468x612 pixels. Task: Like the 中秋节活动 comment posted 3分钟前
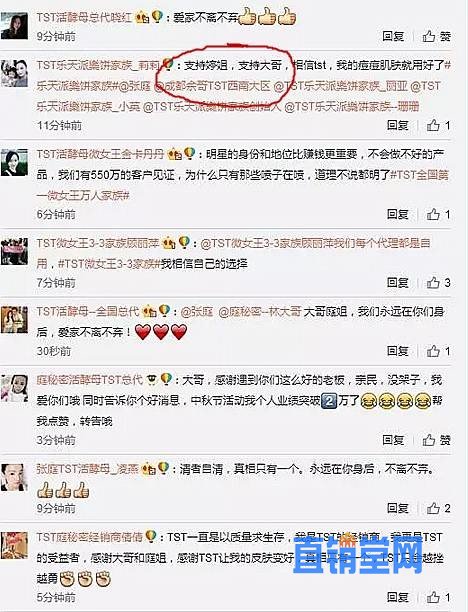[x=437, y=440]
